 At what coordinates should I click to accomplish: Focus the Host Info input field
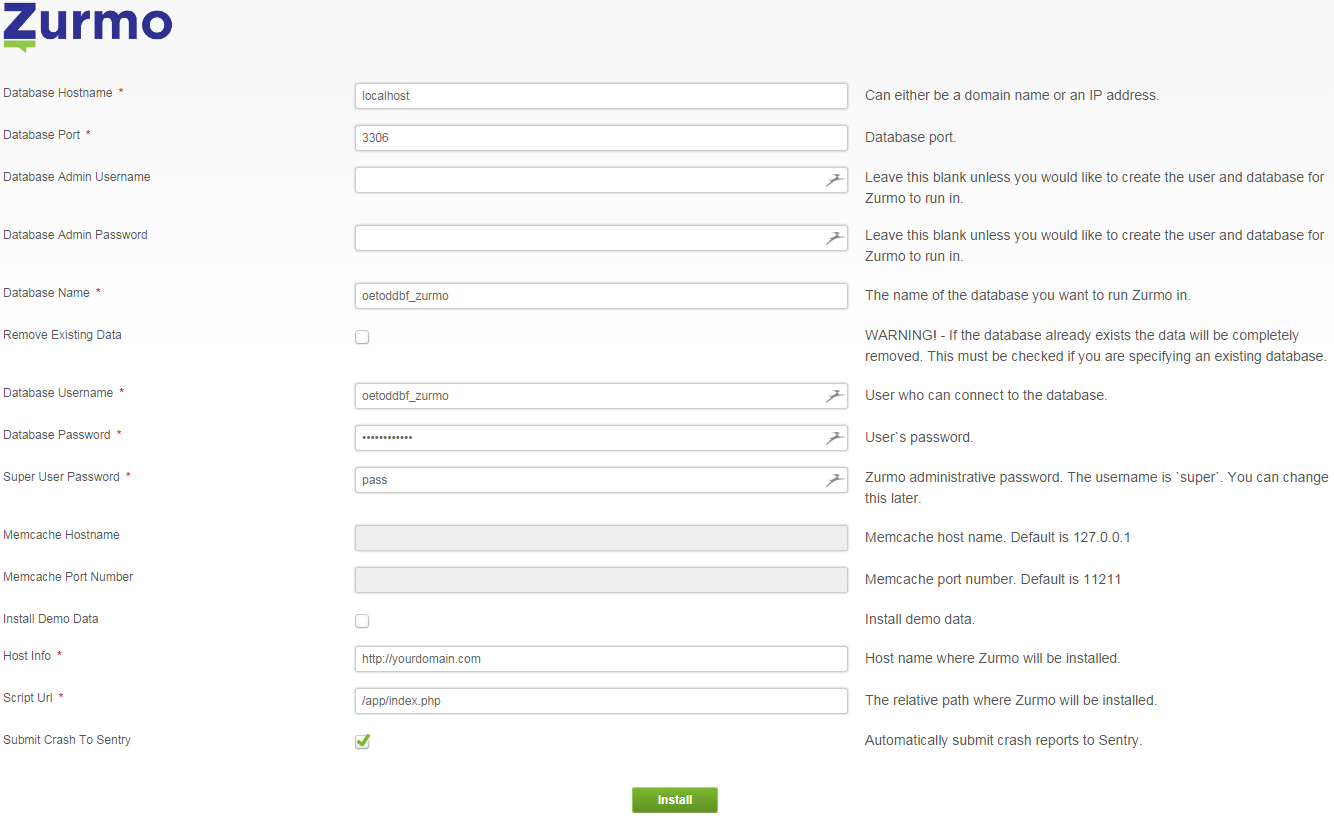point(601,659)
